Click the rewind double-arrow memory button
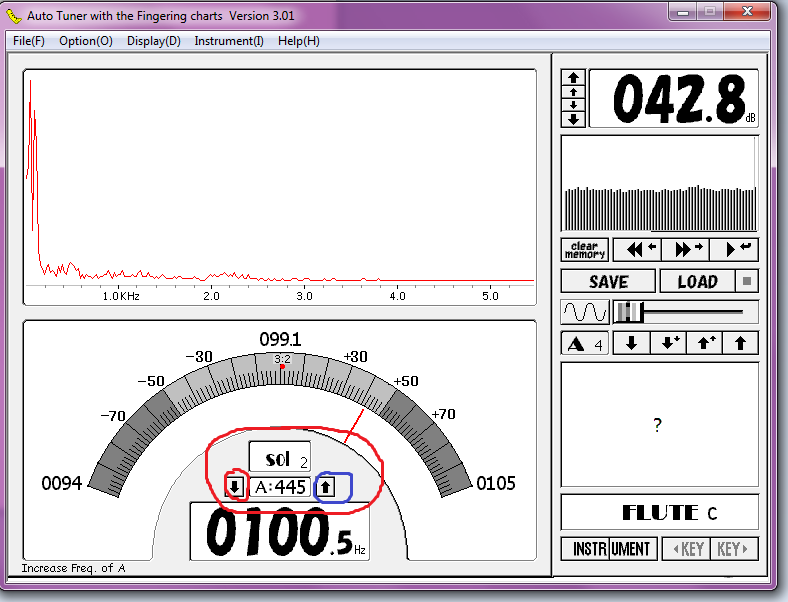 click(635, 249)
